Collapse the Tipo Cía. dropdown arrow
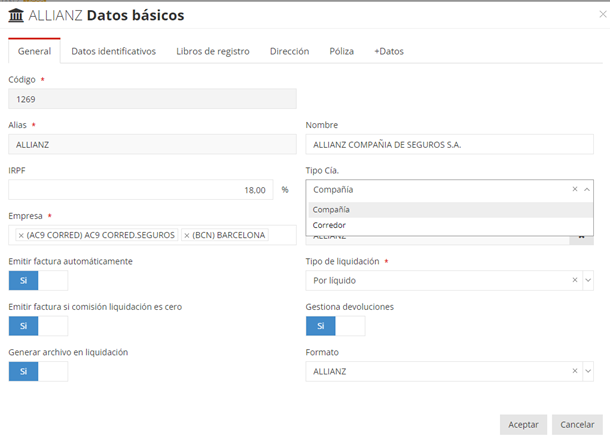Screen dimensions: 610x442 [x=587, y=189]
